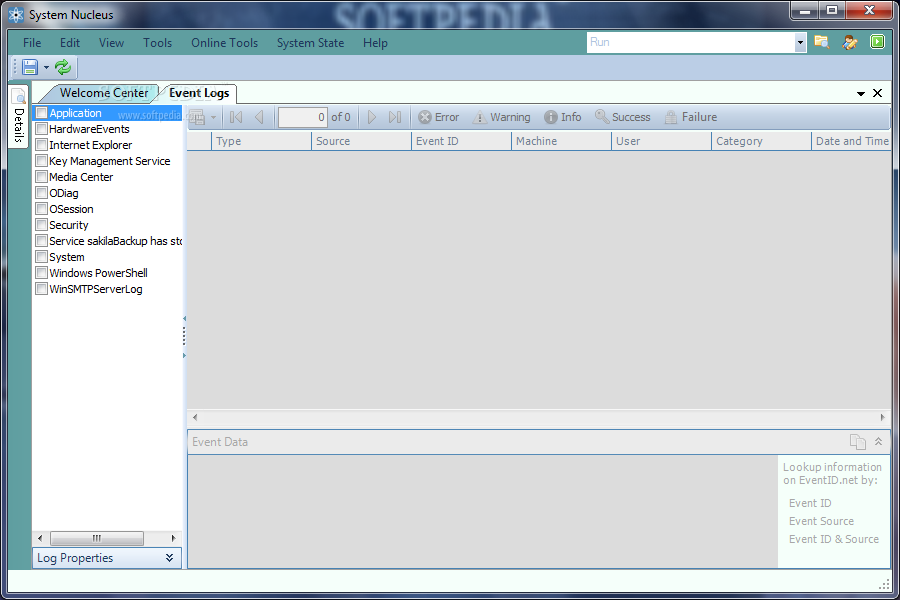Open the export icon dropdown arrow
Viewport: 900px width, 600px height.
(x=213, y=118)
